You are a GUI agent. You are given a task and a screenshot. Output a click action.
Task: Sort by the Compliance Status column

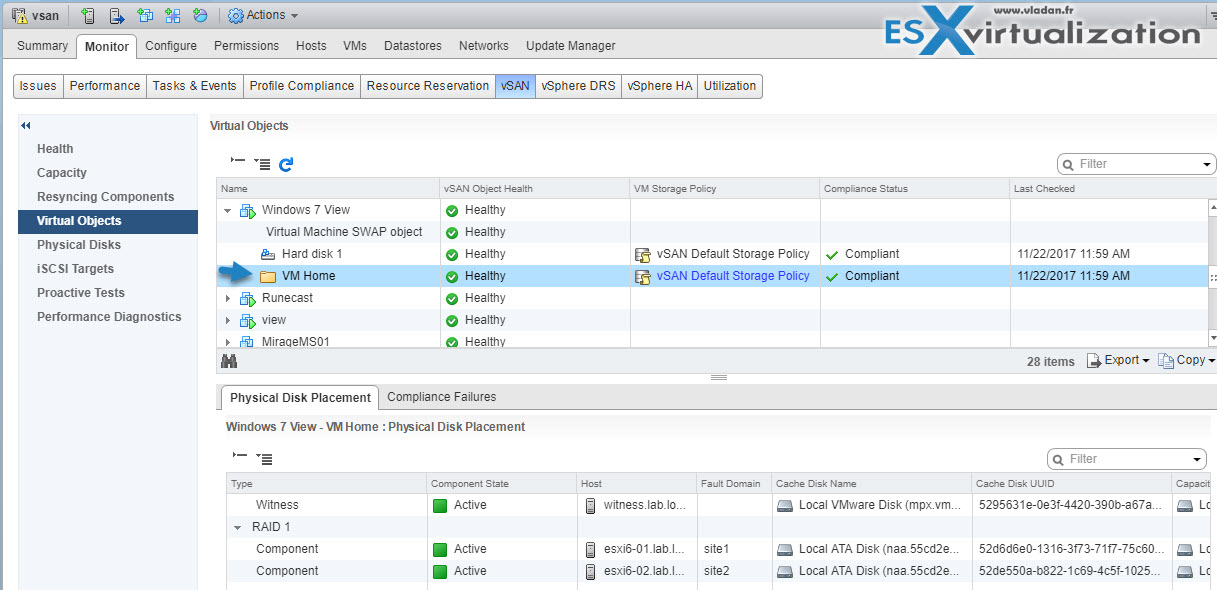(x=915, y=188)
